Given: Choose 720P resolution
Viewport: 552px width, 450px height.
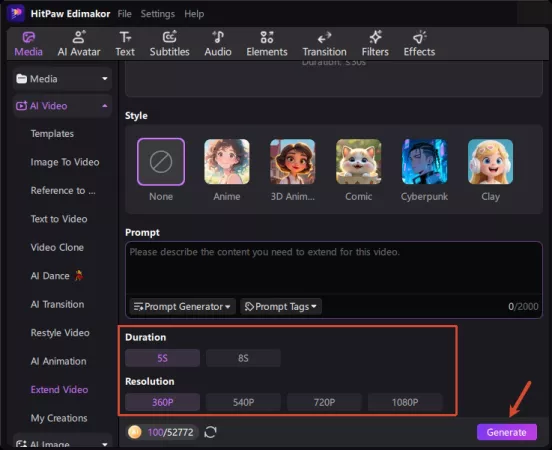Looking at the screenshot, I should coord(324,402).
